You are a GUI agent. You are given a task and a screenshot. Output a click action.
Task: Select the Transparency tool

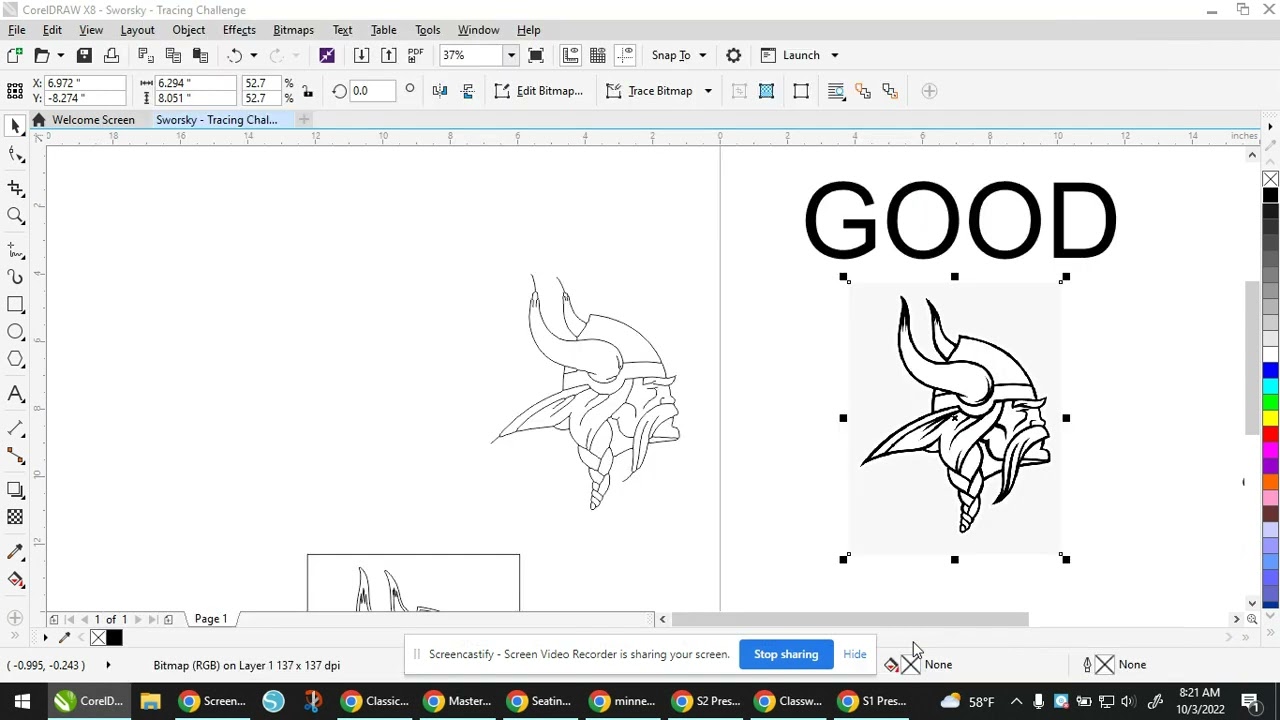tap(15, 517)
